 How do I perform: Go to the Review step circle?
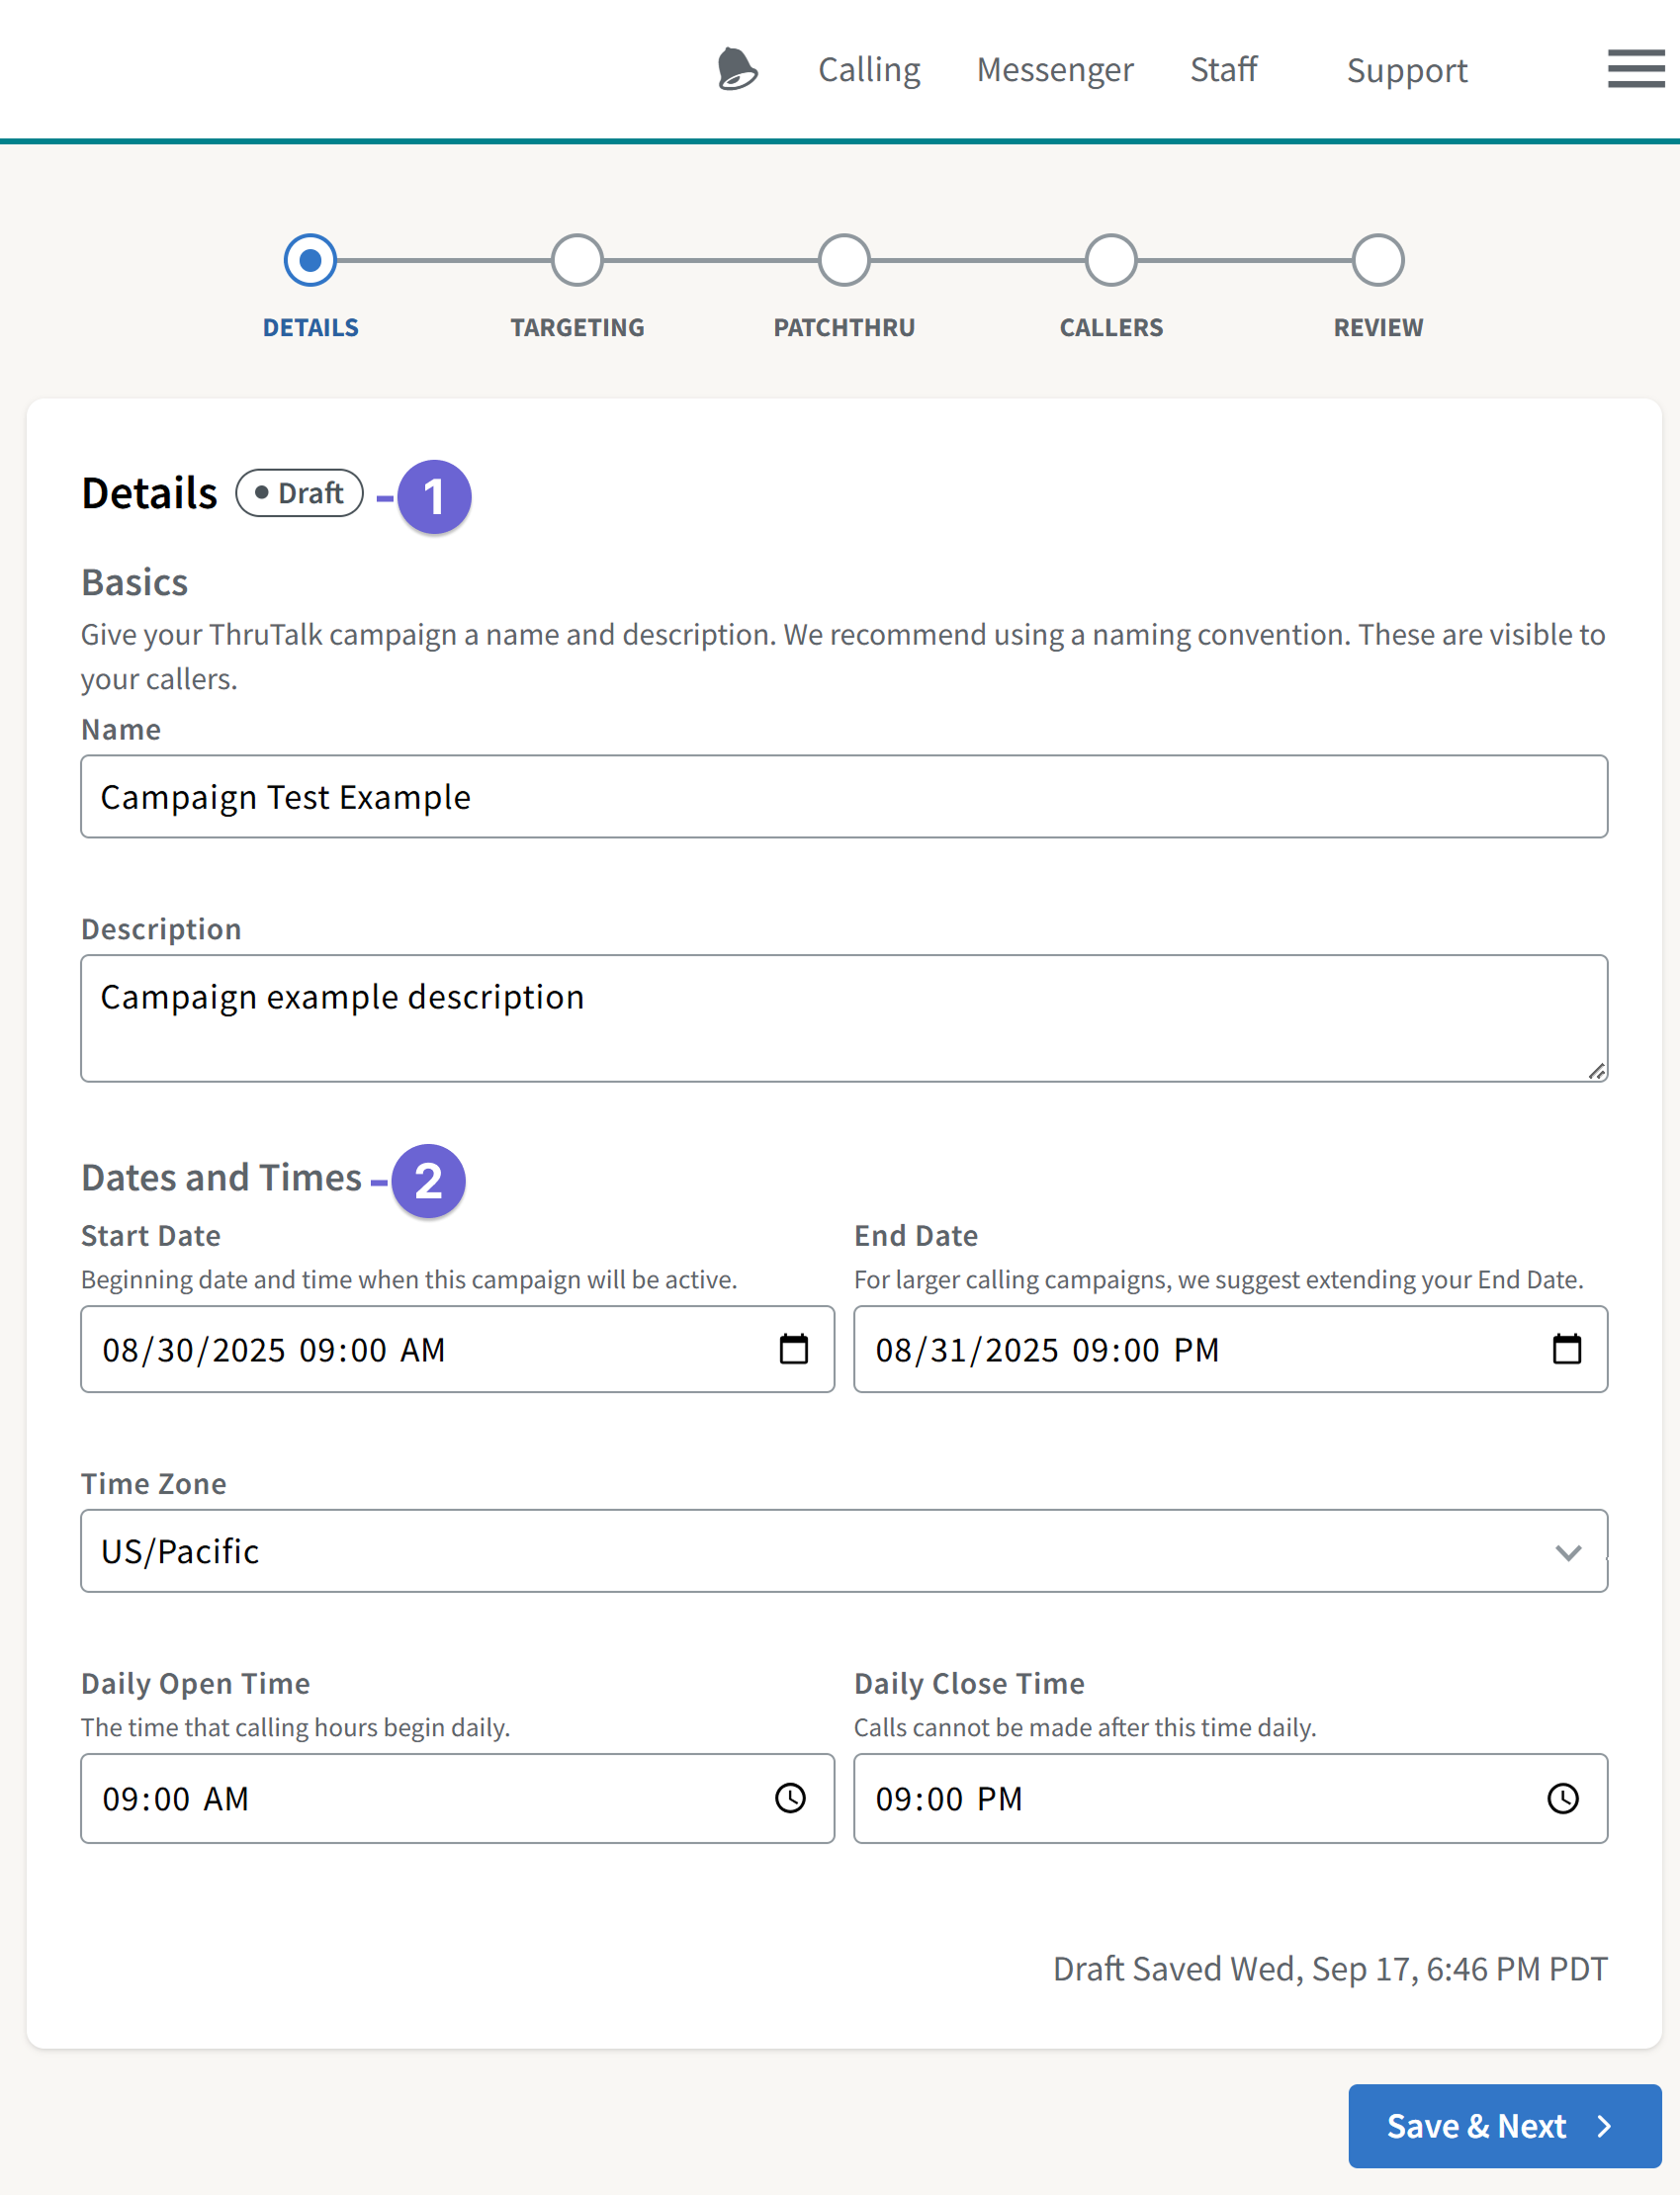1378,260
